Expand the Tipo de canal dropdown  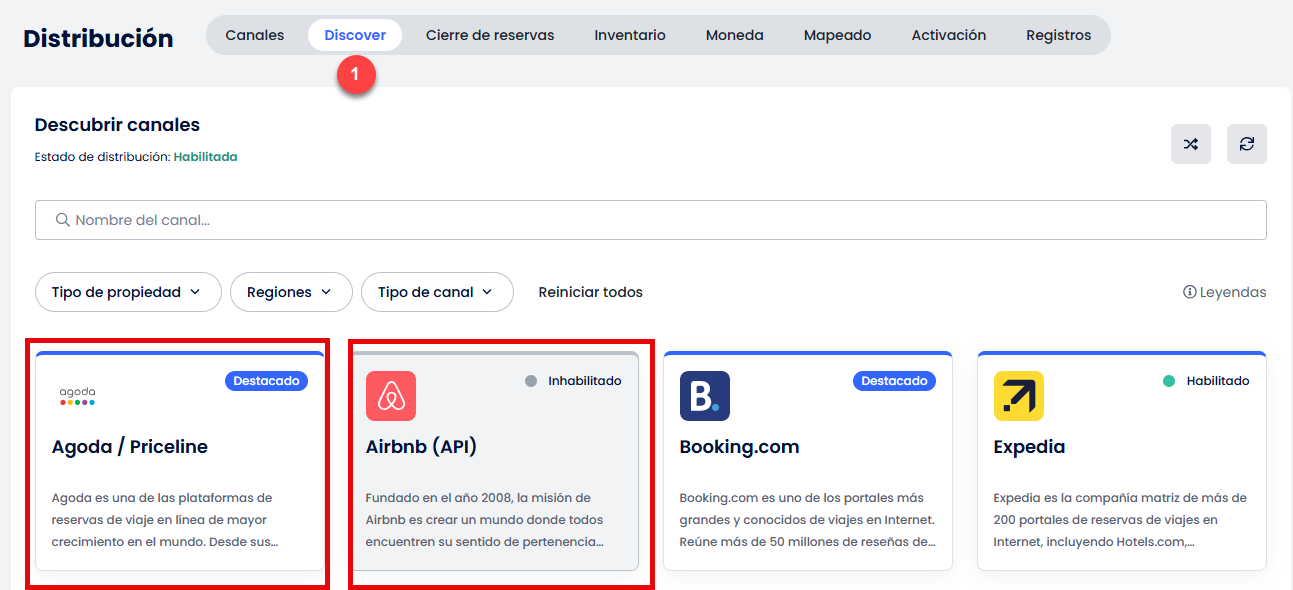point(436,292)
